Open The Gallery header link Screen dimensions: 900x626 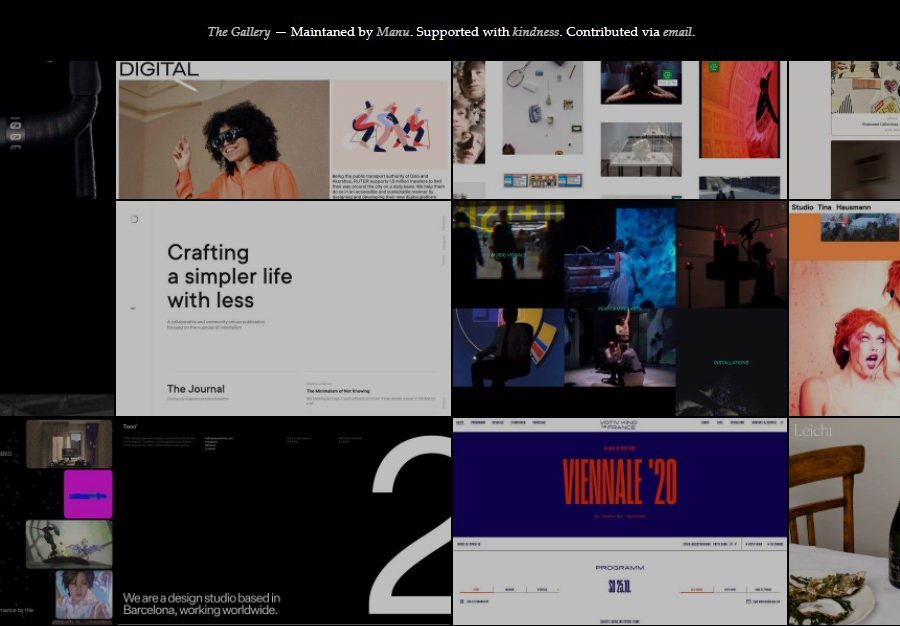(238, 32)
